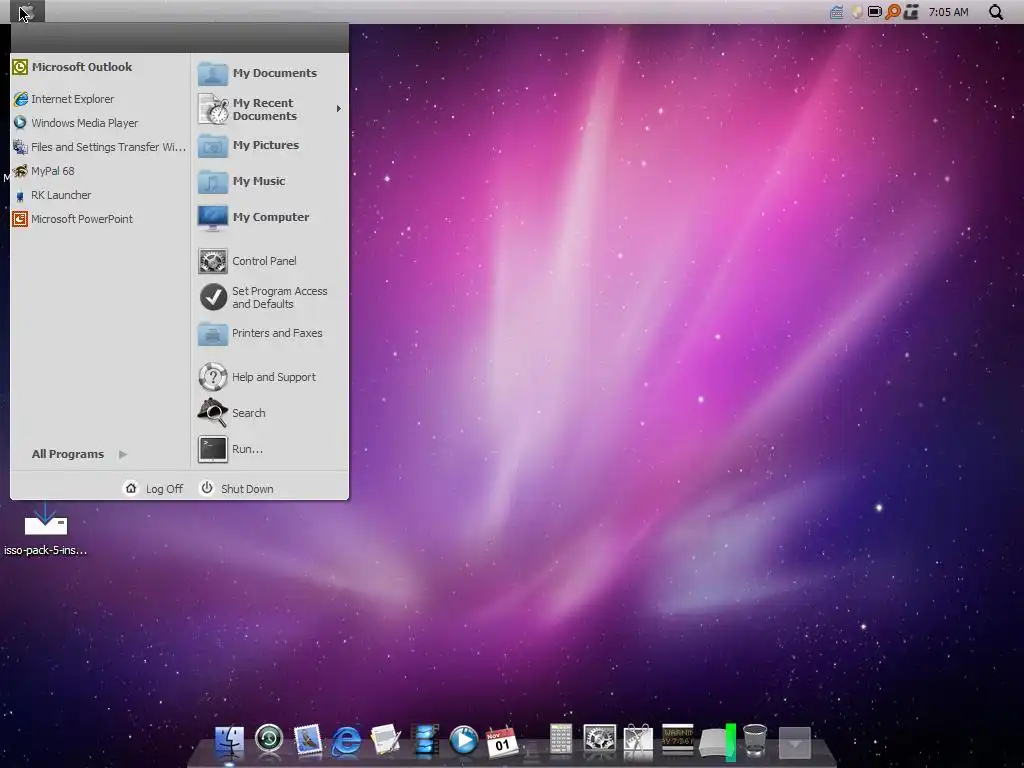
Task: Open the Trash can in dock
Action: (755, 741)
